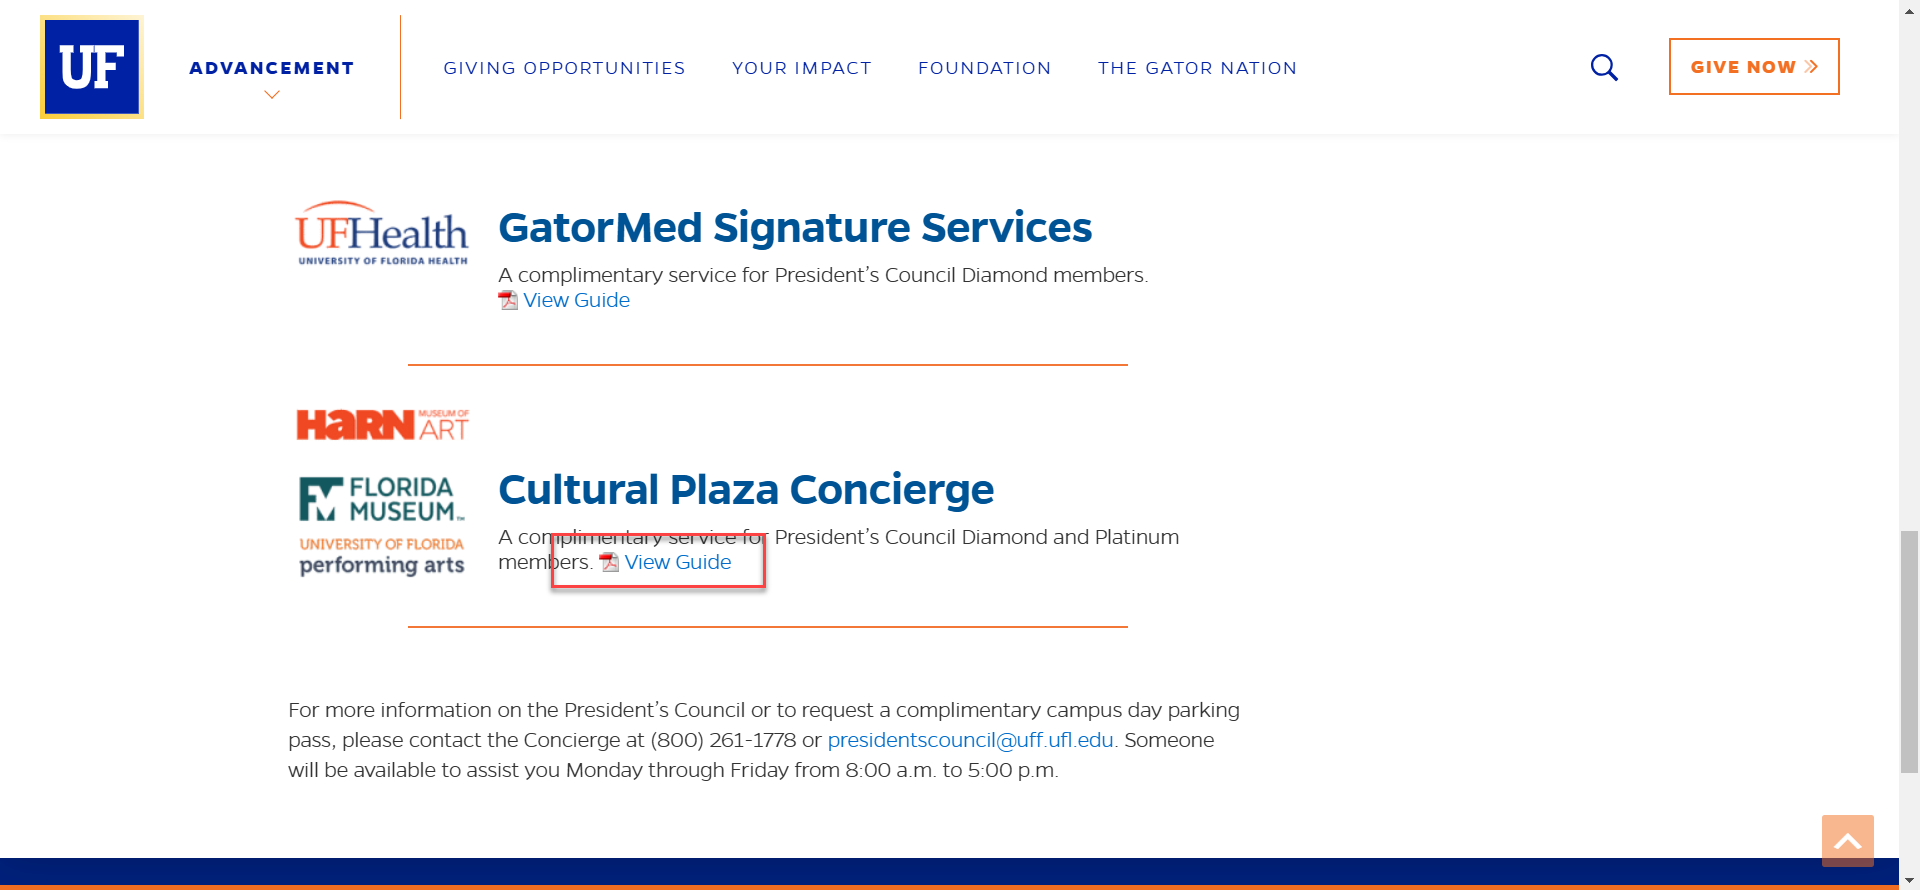Open the Giving Opportunities menu
Screen dimensions: 1920x890
(564, 68)
